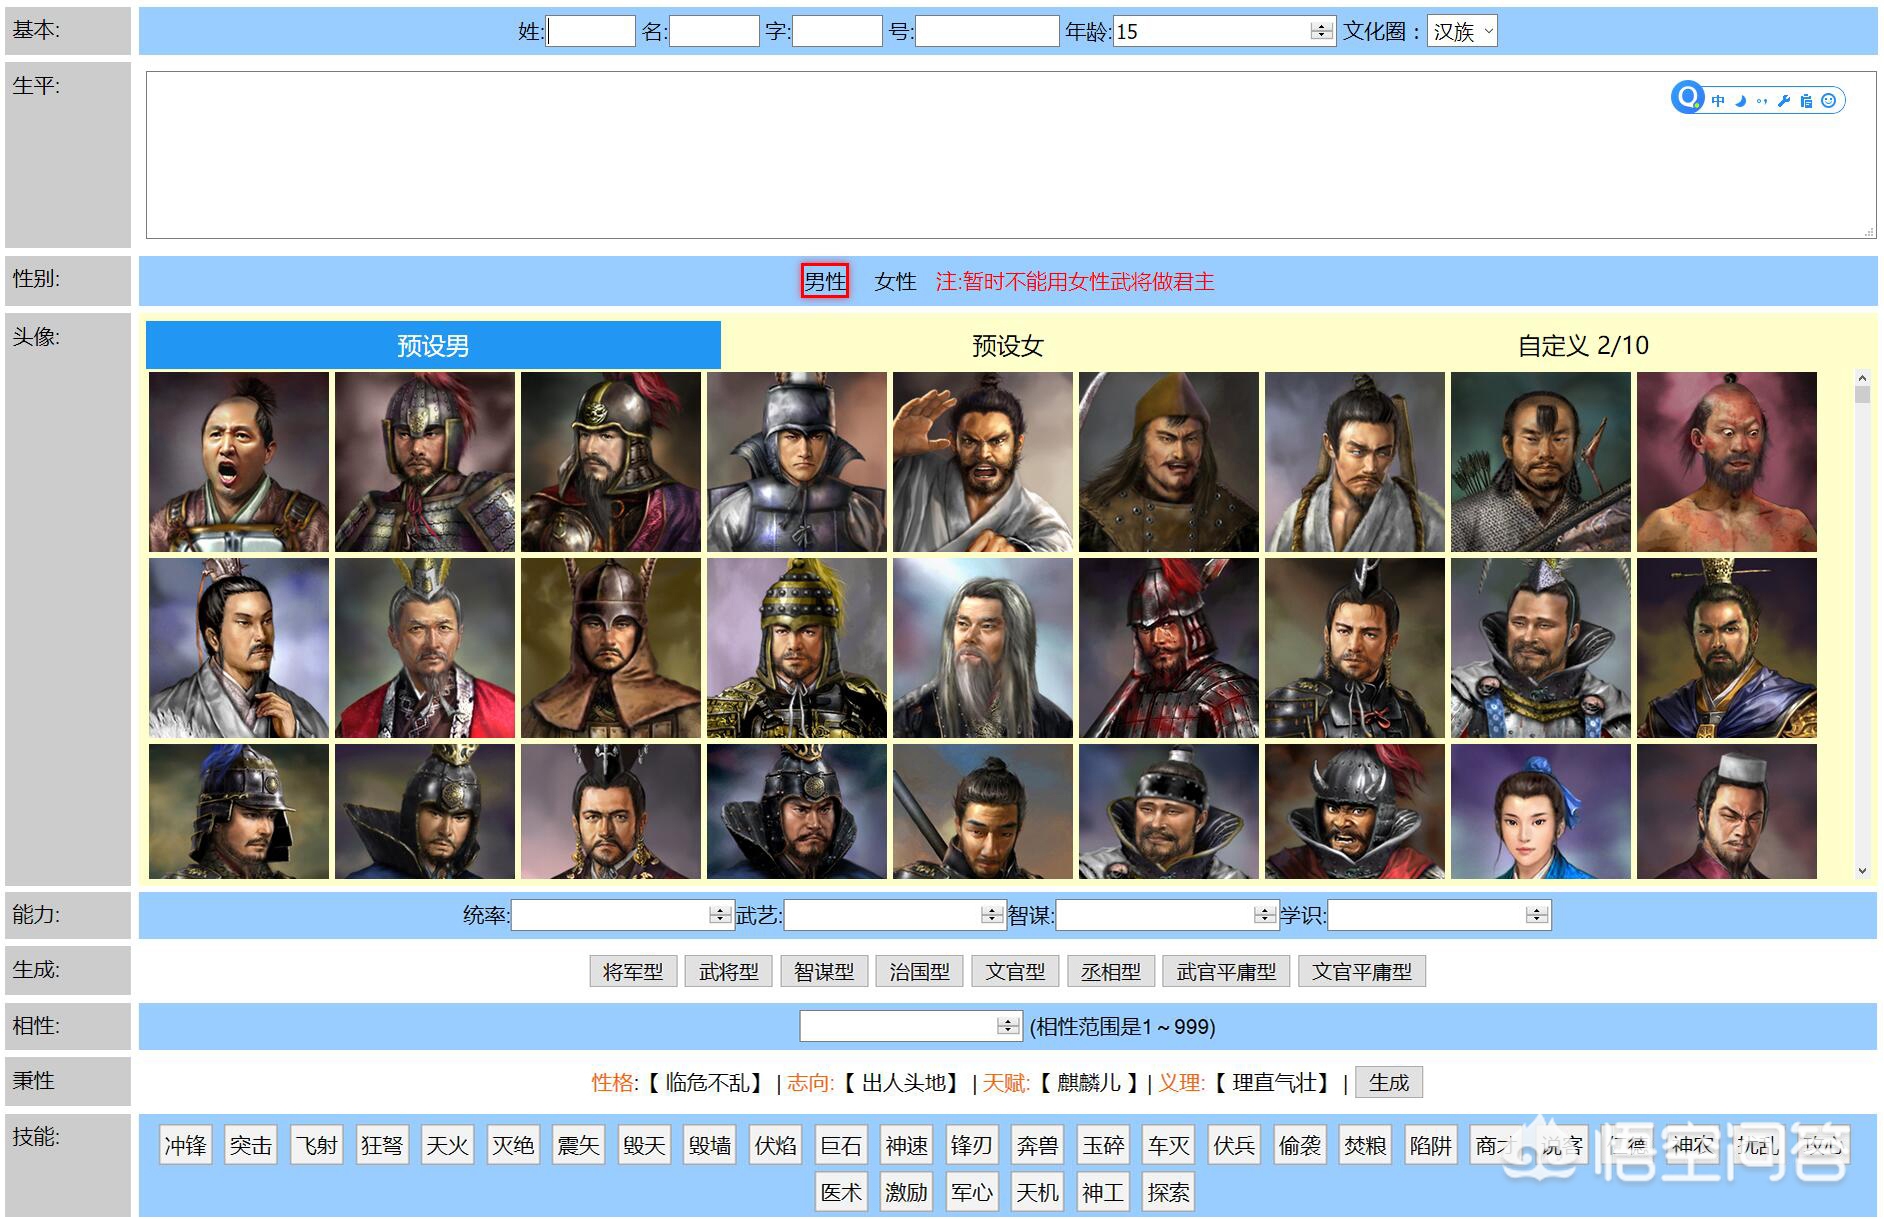Image resolution: width=1884 pixels, height=1219 pixels.
Task: Click into the 生平 biography text area
Action: (1011, 155)
